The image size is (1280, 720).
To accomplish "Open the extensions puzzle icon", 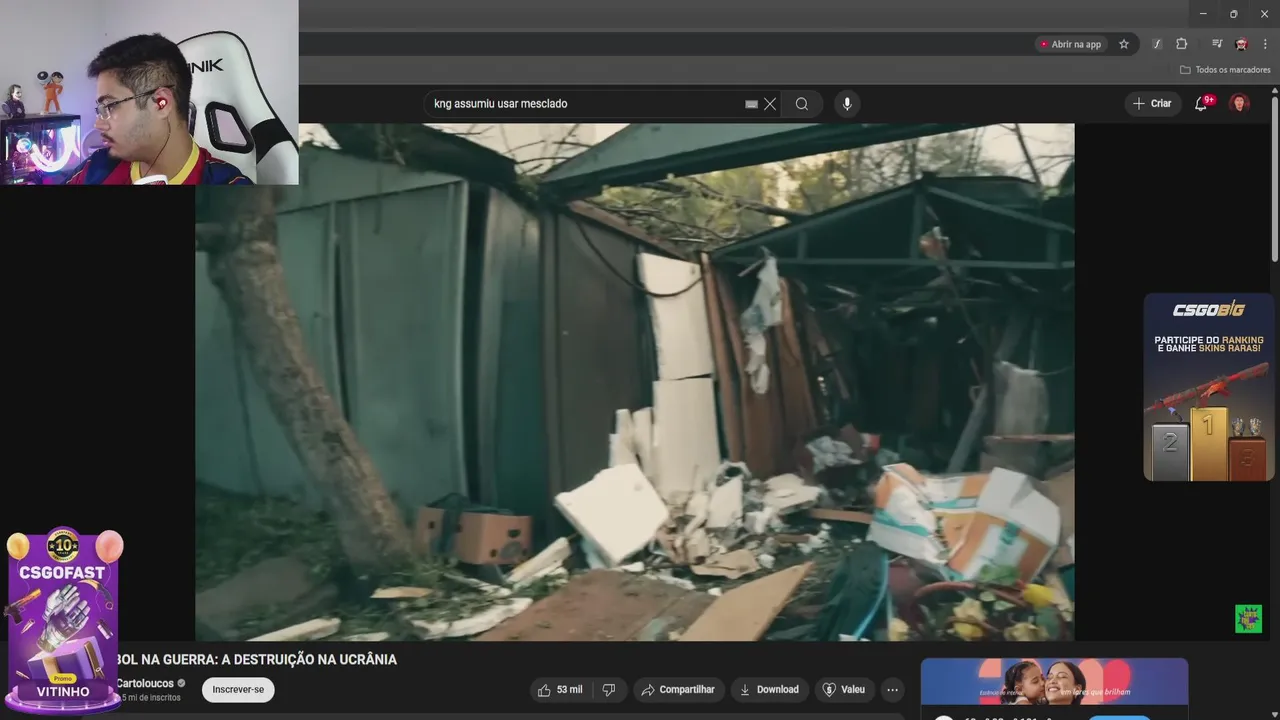I will 1181,44.
